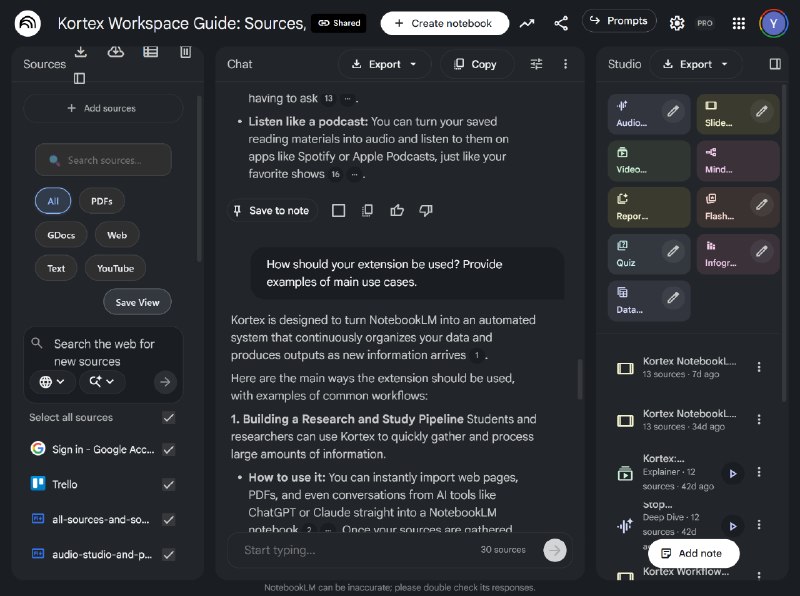The width and height of the screenshot is (800, 596).
Task: Open chat response settings via the sliders icon
Action: pyautogui.click(x=536, y=63)
